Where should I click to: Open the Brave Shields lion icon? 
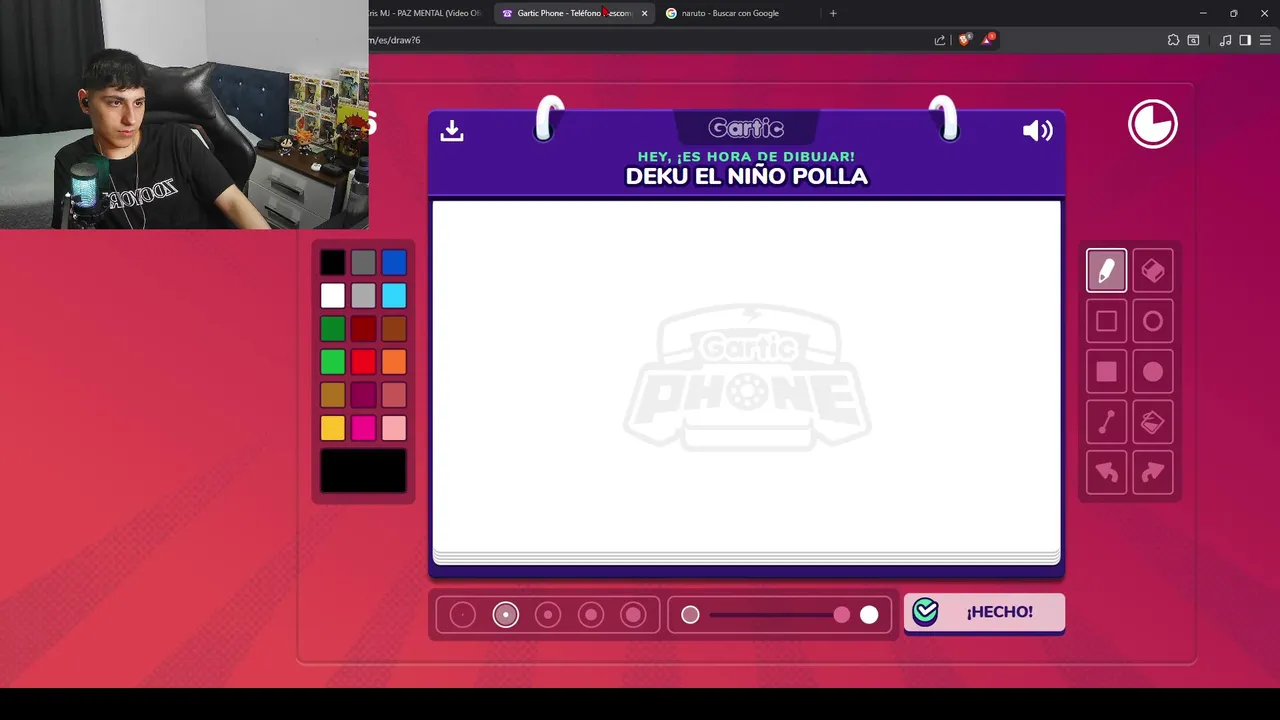point(964,40)
